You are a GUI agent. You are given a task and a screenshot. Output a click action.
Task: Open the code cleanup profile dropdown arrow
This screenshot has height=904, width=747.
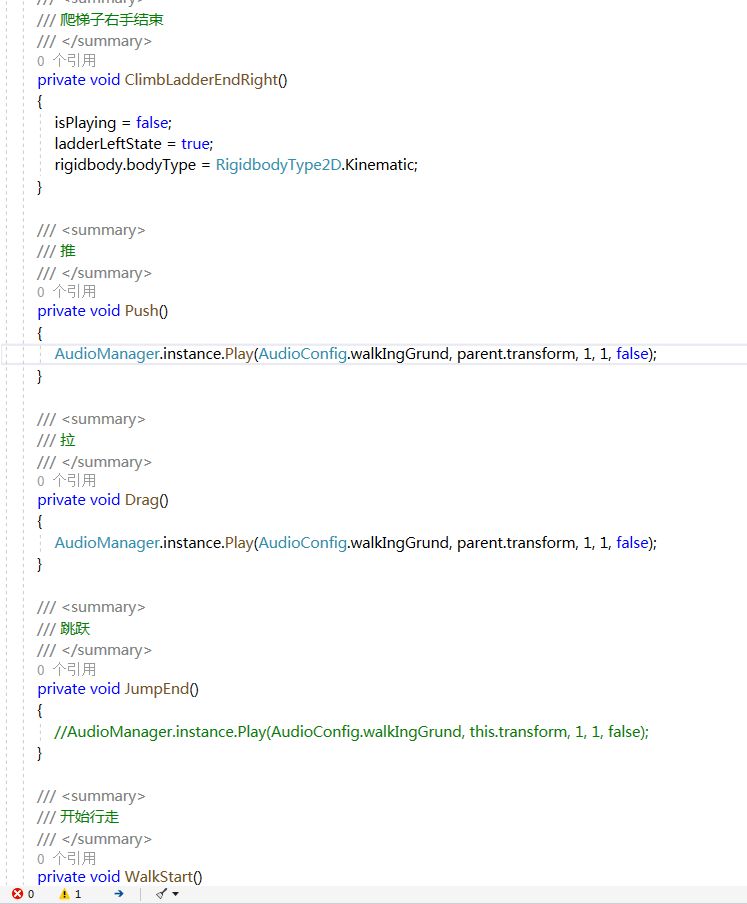176,894
